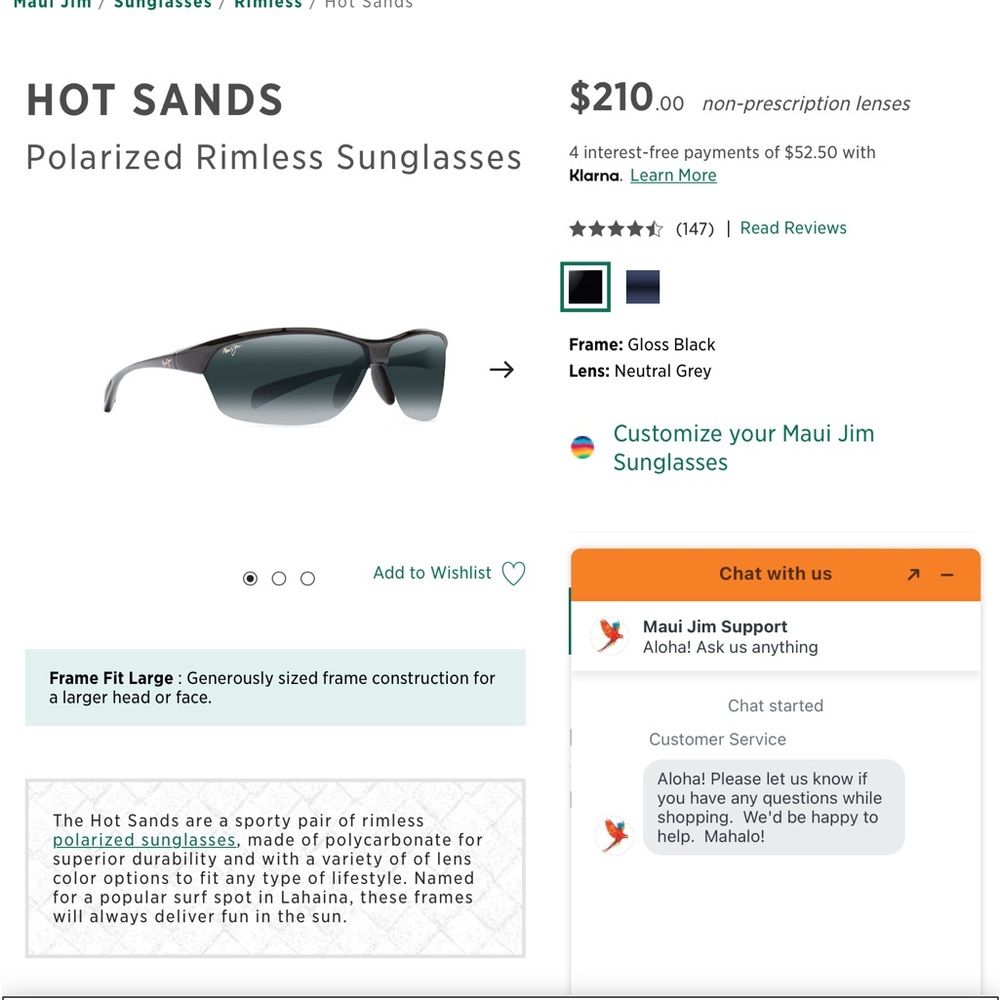Image resolution: width=1000 pixels, height=1000 pixels.
Task: Click the first full rating star
Action: click(580, 229)
